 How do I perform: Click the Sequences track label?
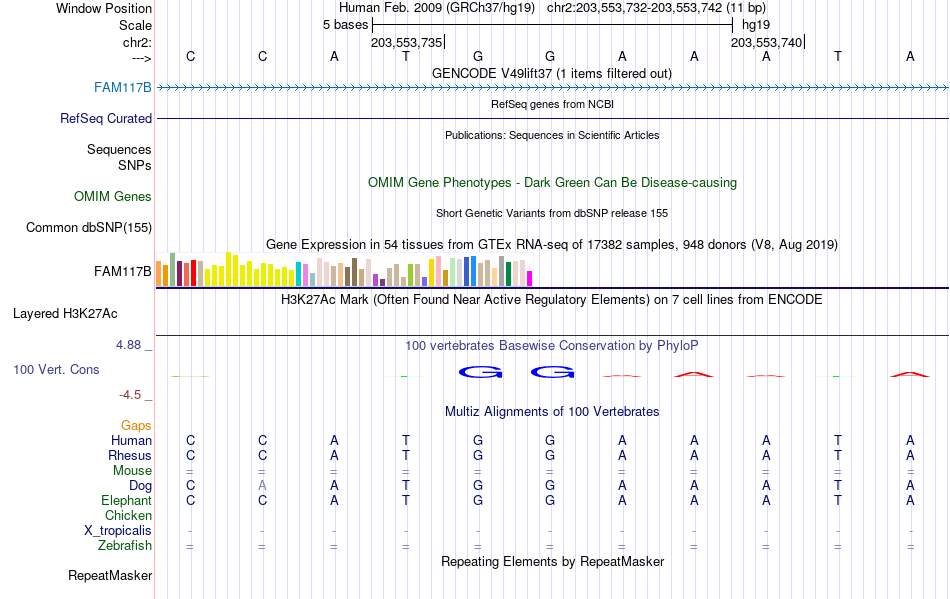tap(119, 150)
